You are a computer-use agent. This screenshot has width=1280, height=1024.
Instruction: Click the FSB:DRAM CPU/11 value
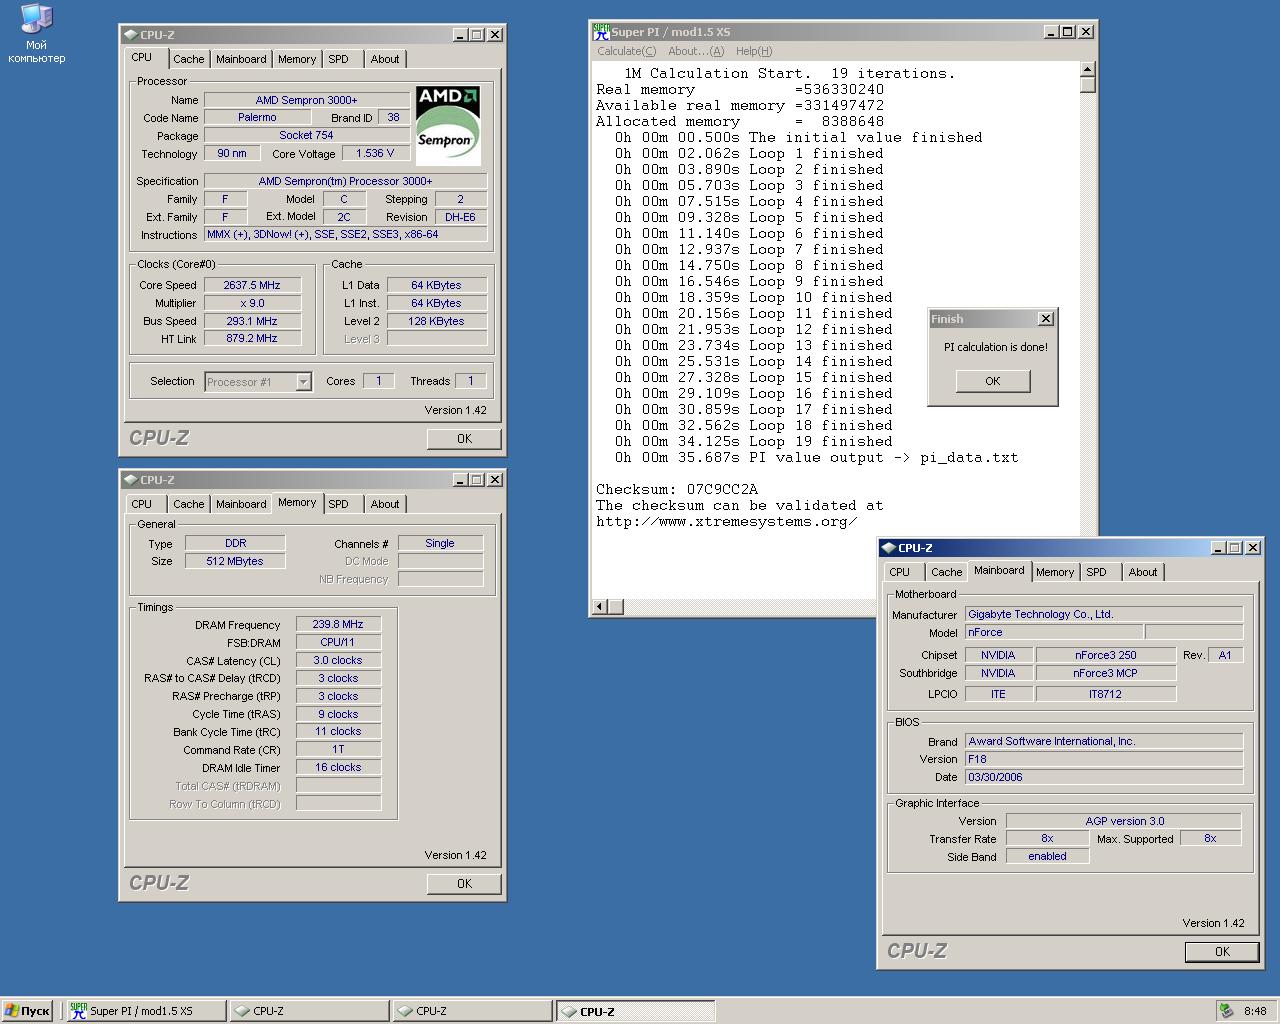338,642
